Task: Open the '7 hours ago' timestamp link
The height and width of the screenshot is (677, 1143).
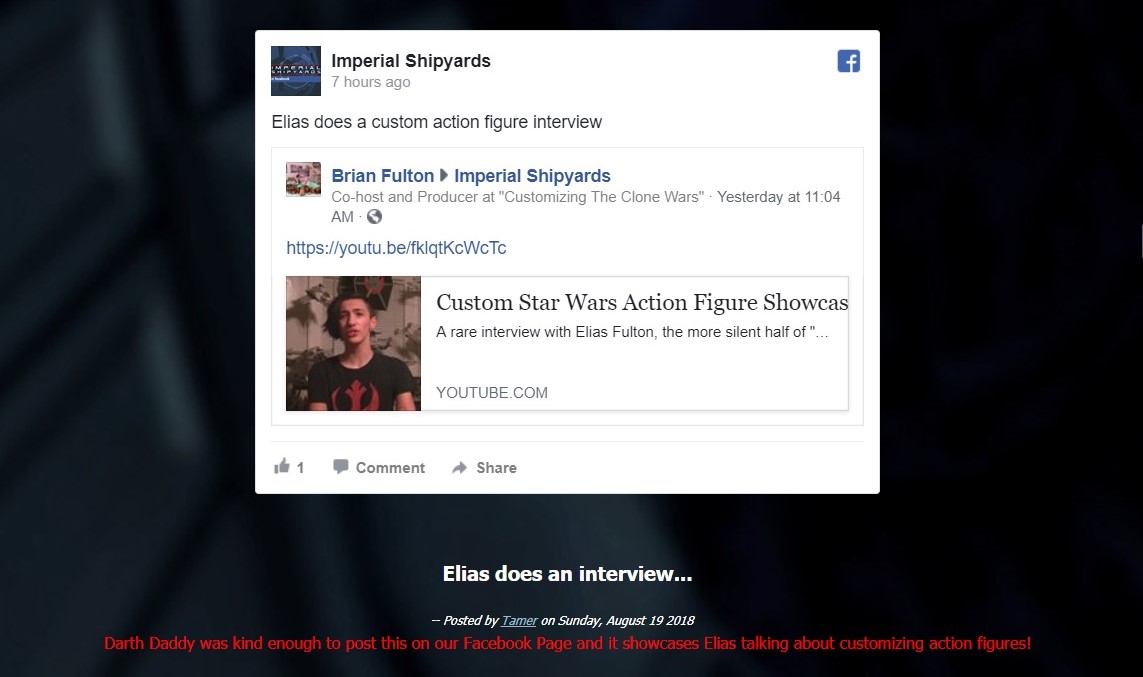Action: point(370,82)
